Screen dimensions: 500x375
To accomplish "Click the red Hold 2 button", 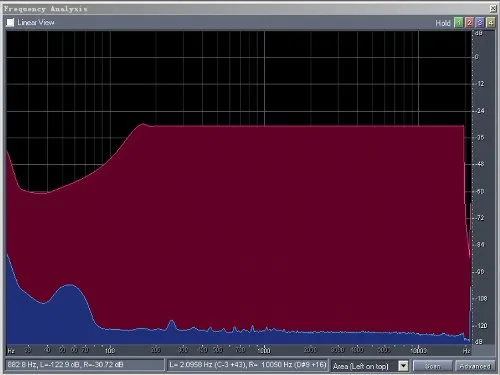I will point(469,23).
